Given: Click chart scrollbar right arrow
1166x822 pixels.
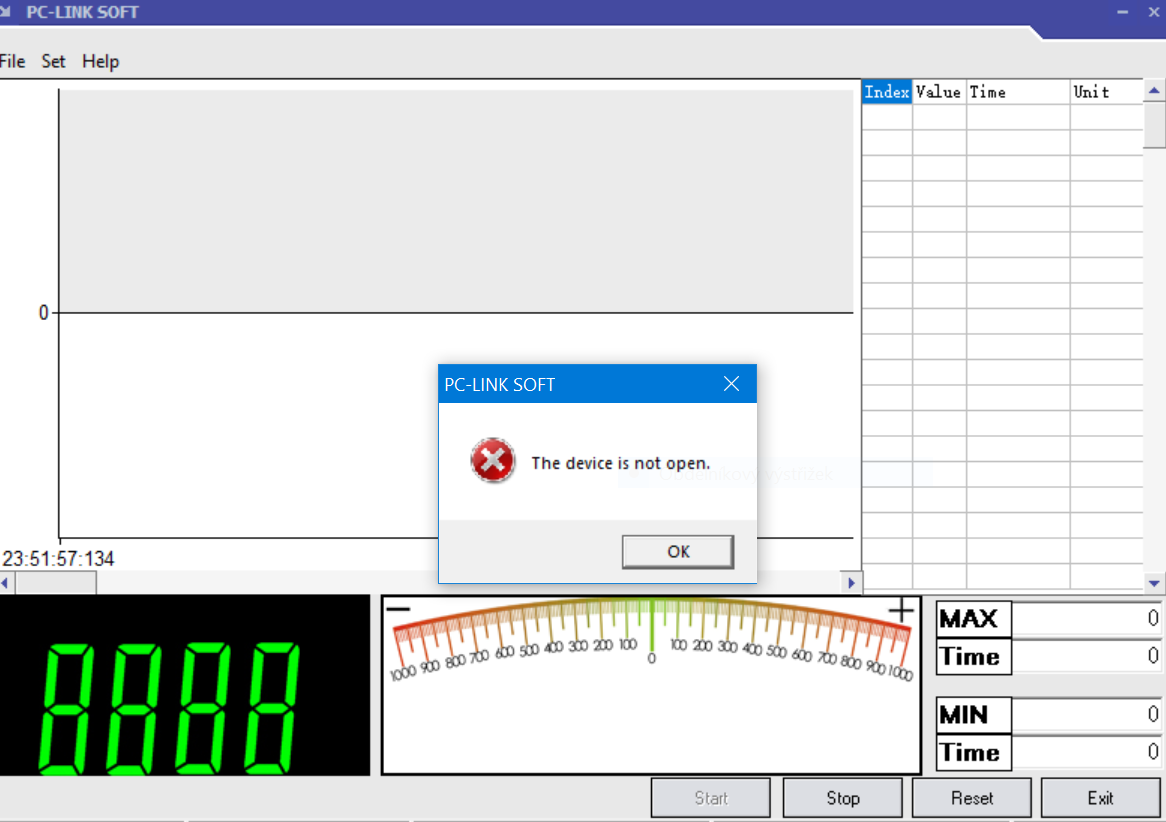Looking at the screenshot, I should 852,582.
